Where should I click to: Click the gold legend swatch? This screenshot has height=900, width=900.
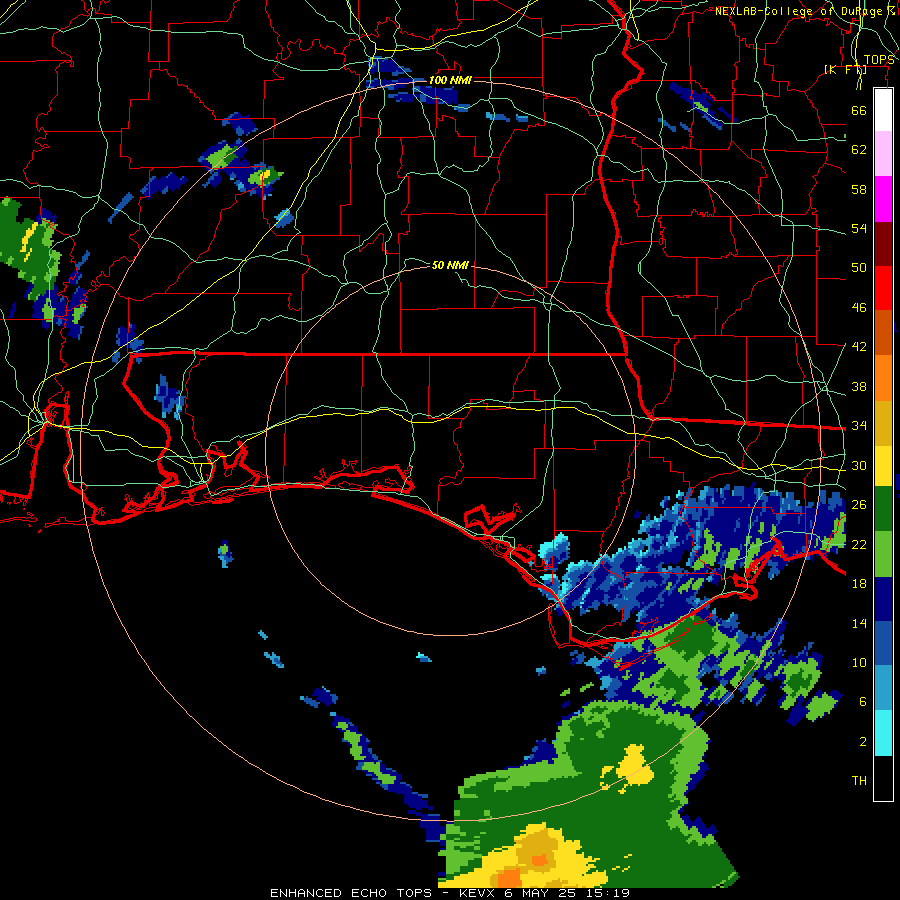click(x=883, y=423)
